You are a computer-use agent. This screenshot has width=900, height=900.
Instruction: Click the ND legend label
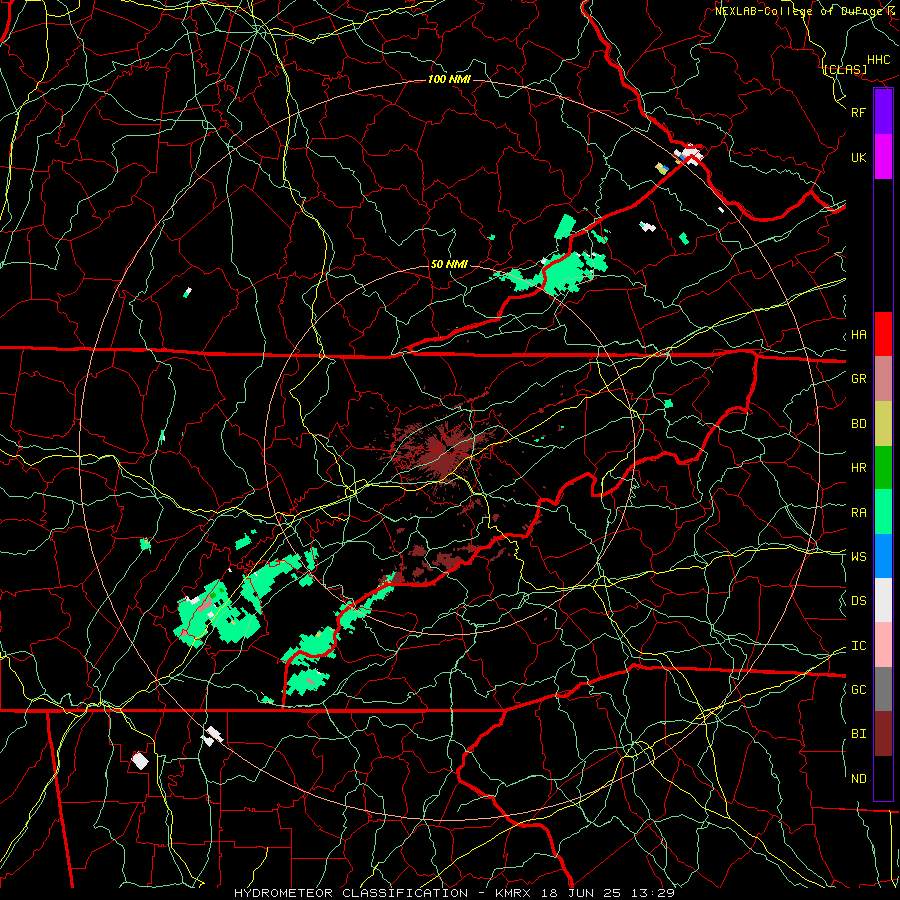(x=858, y=779)
